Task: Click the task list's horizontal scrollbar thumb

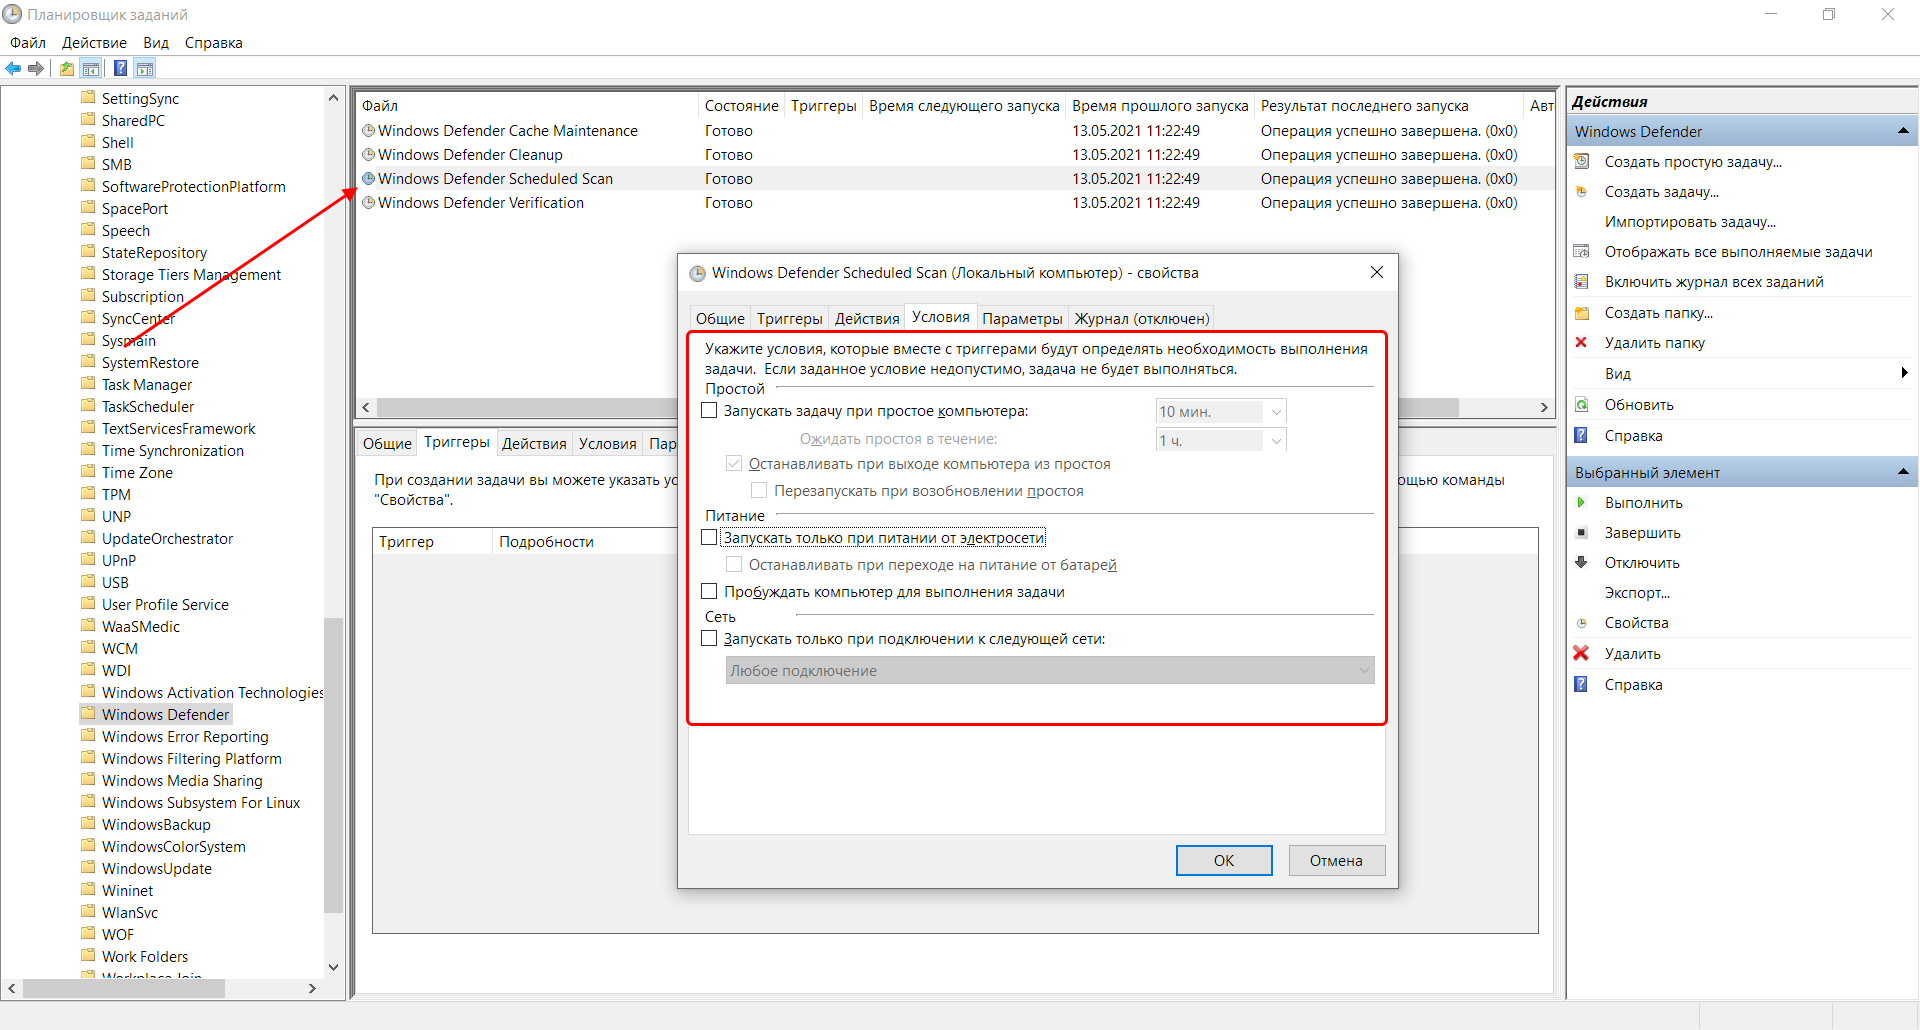Action: [x=918, y=407]
